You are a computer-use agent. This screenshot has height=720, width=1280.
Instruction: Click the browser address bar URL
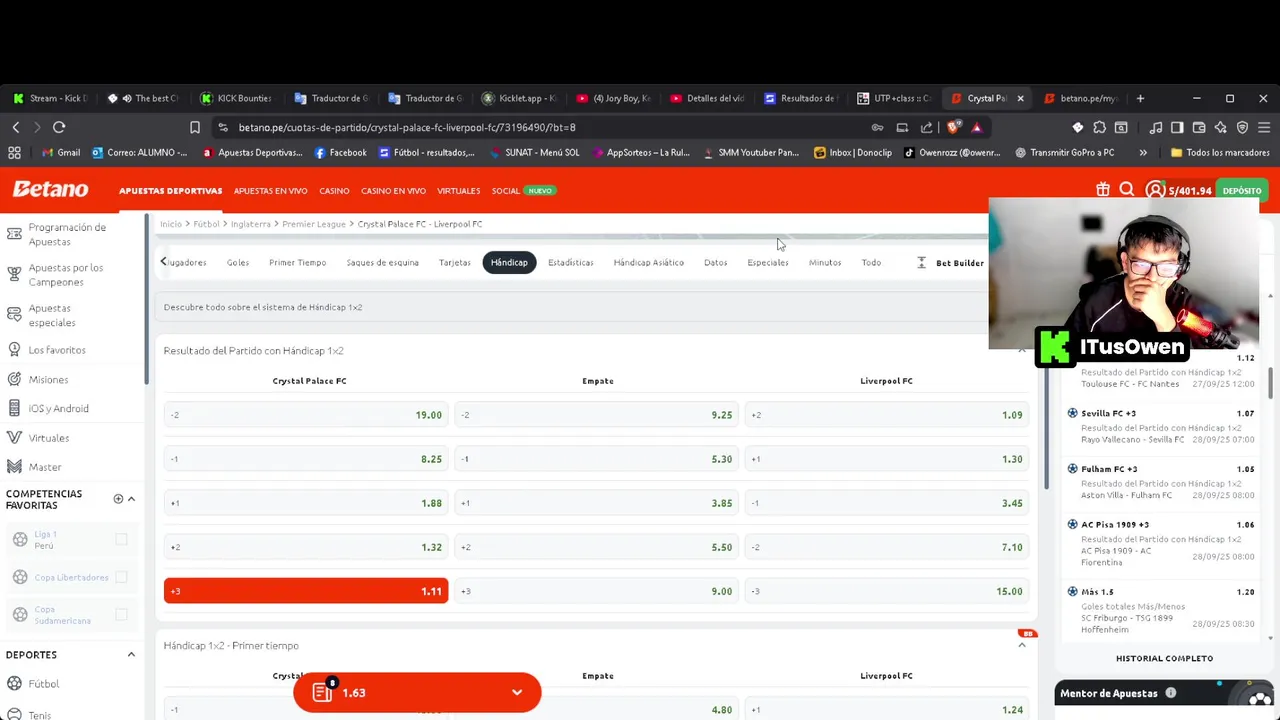coord(407,127)
